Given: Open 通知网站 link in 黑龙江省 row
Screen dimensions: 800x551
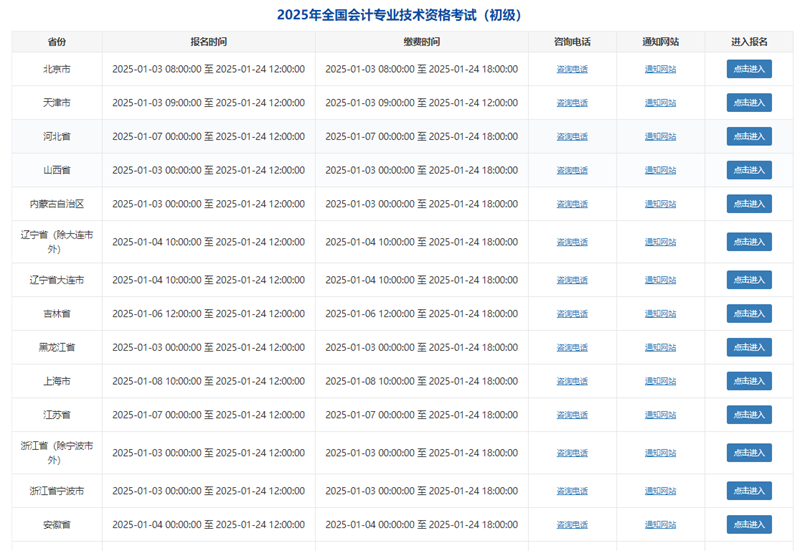Looking at the screenshot, I should [660, 347].
